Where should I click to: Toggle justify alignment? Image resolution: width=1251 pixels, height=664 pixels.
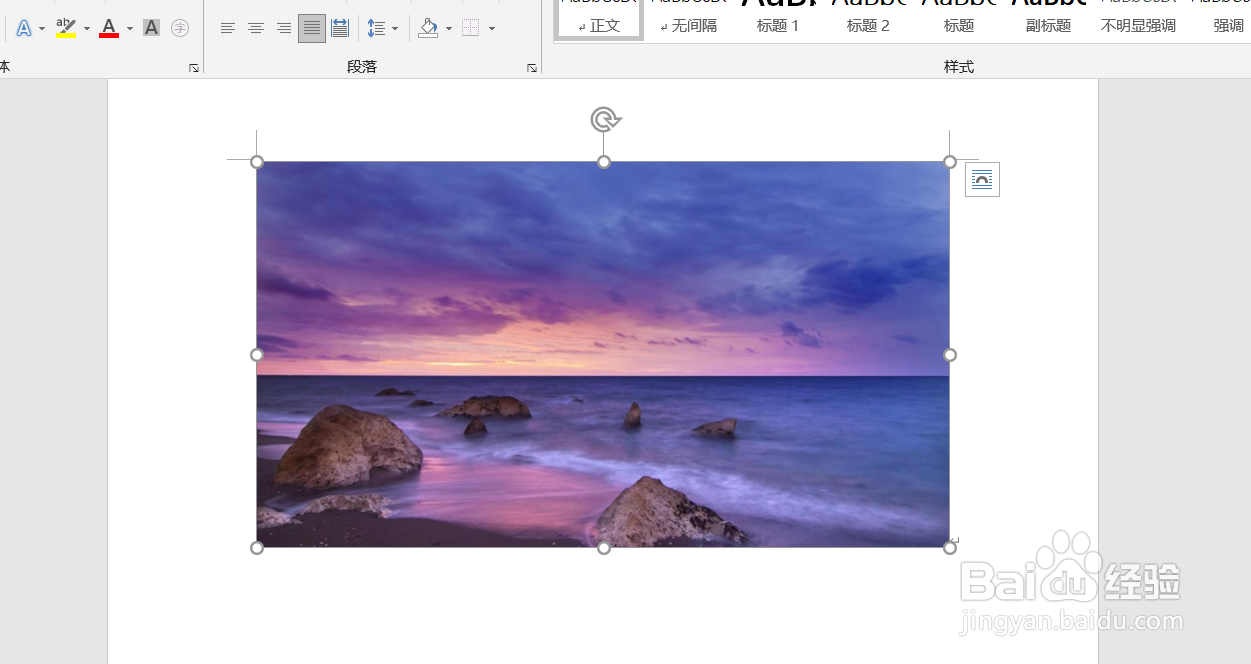click(312, 28)
